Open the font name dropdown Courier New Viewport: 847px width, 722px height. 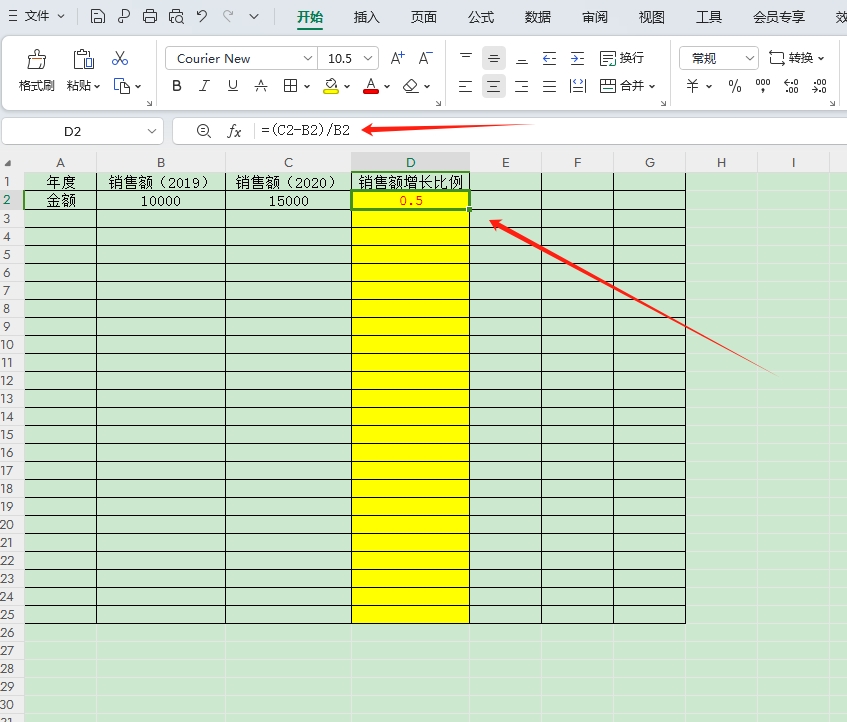pyautogui.click(x=307, y=58)
